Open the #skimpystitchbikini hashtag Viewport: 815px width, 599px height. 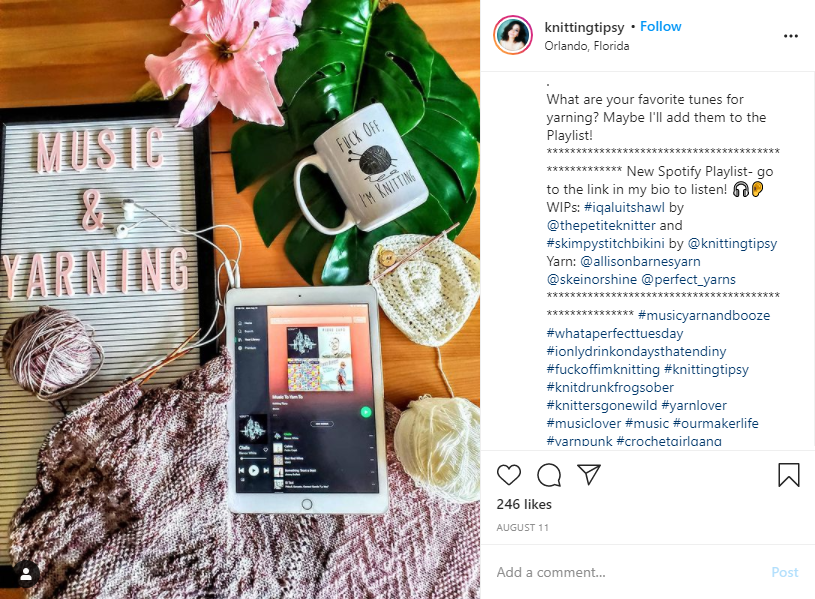606,243
